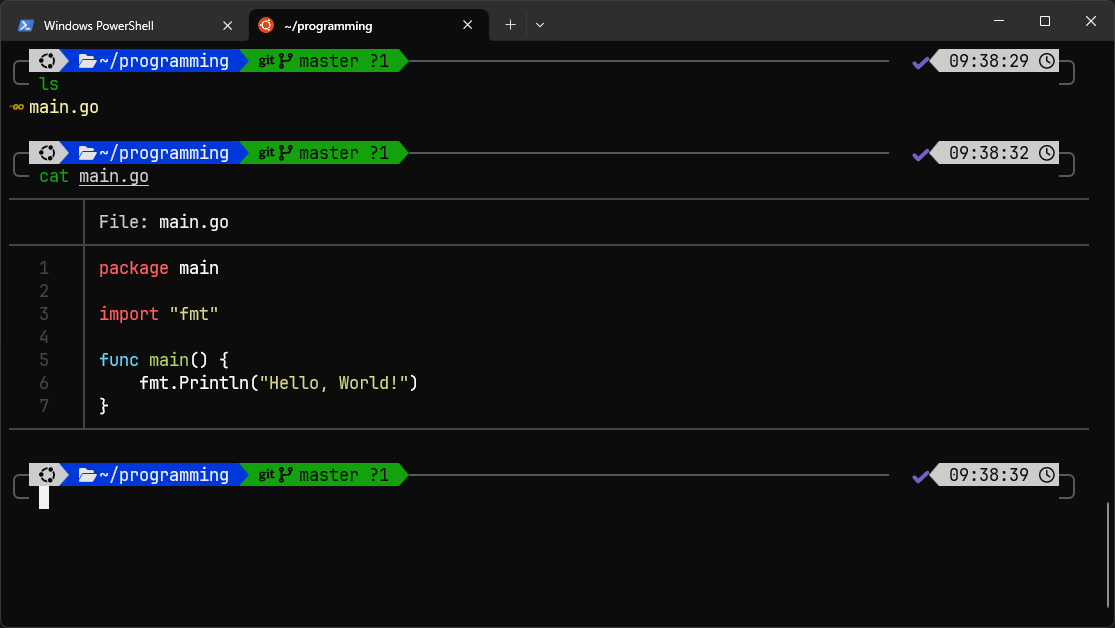Click the checkmark icon next to 09:38:32
The width and height of the screenshot is (1115, 628).
click(x=921, y=153)
